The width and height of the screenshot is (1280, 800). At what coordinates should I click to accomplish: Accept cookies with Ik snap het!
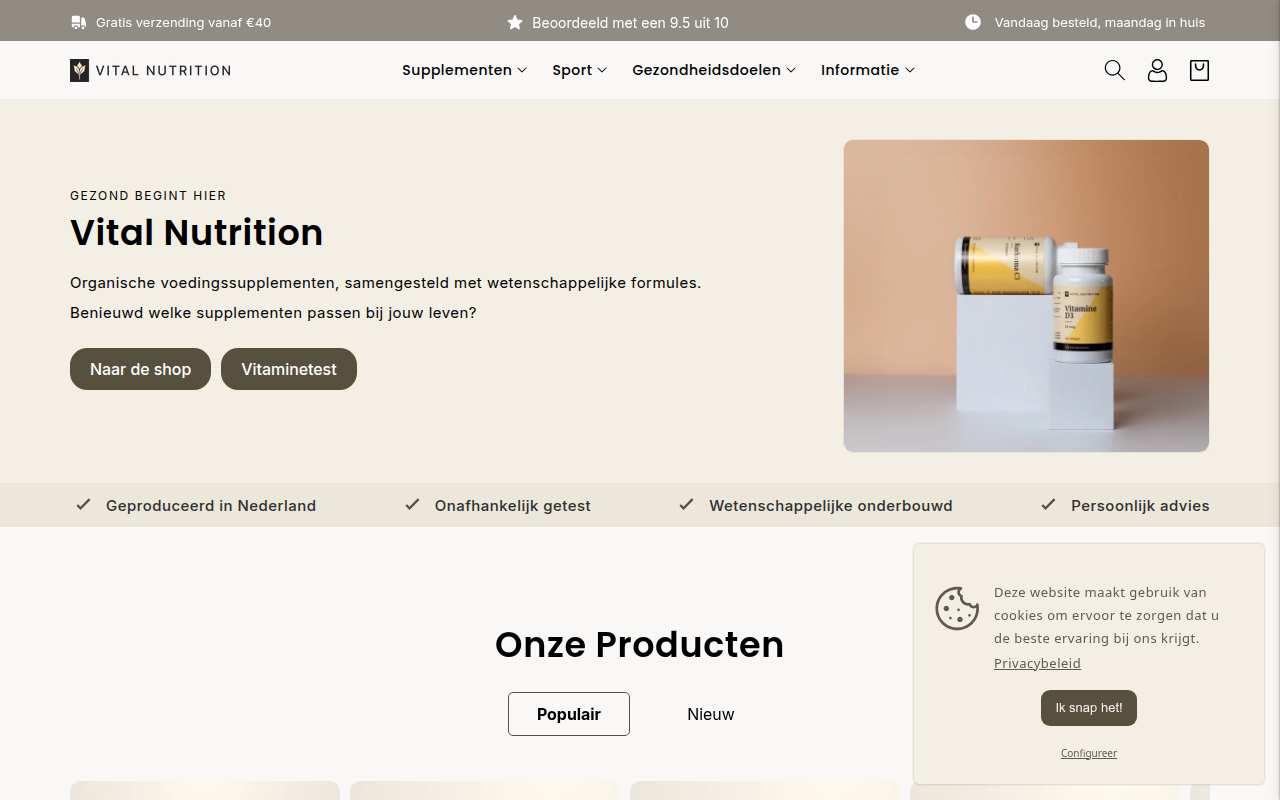1089,708
